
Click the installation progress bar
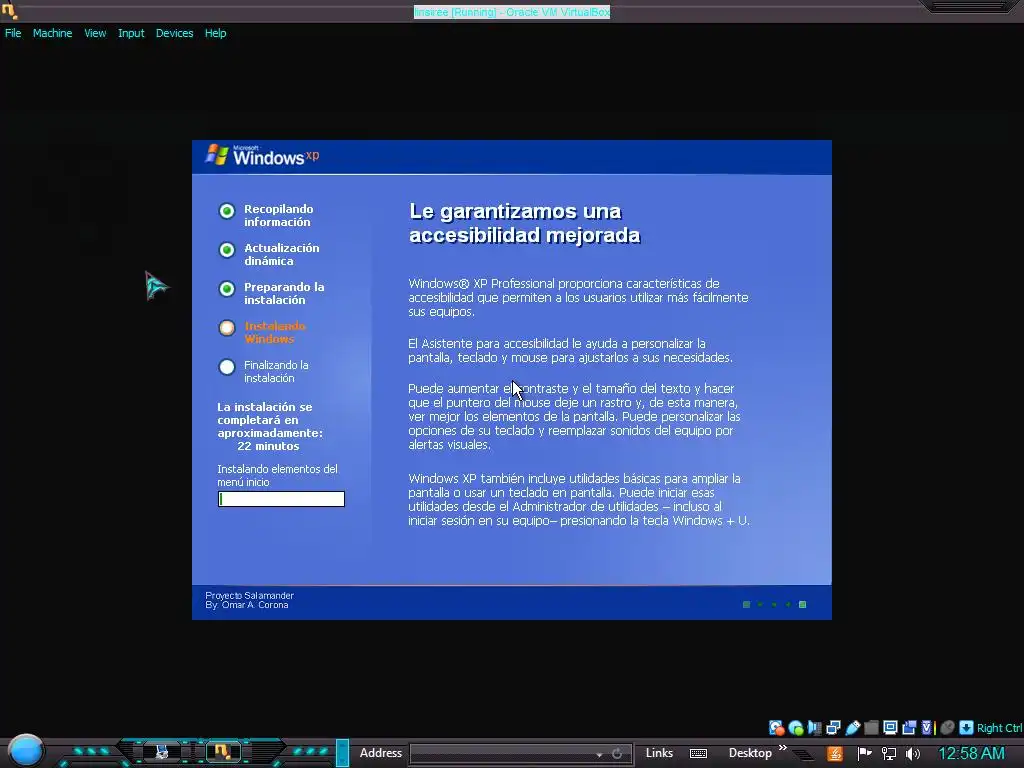281,499
